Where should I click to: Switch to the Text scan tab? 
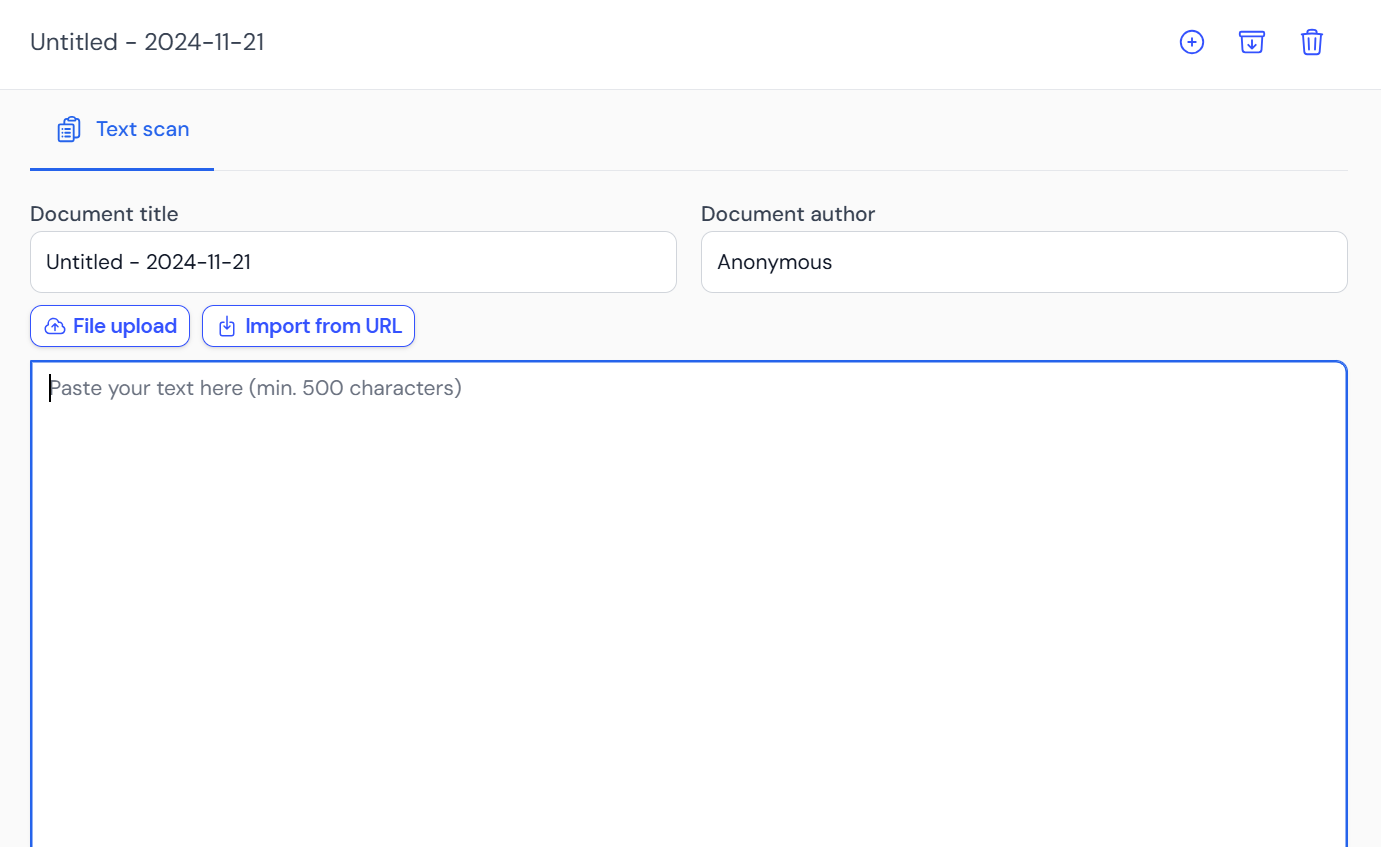pos(142,129)
